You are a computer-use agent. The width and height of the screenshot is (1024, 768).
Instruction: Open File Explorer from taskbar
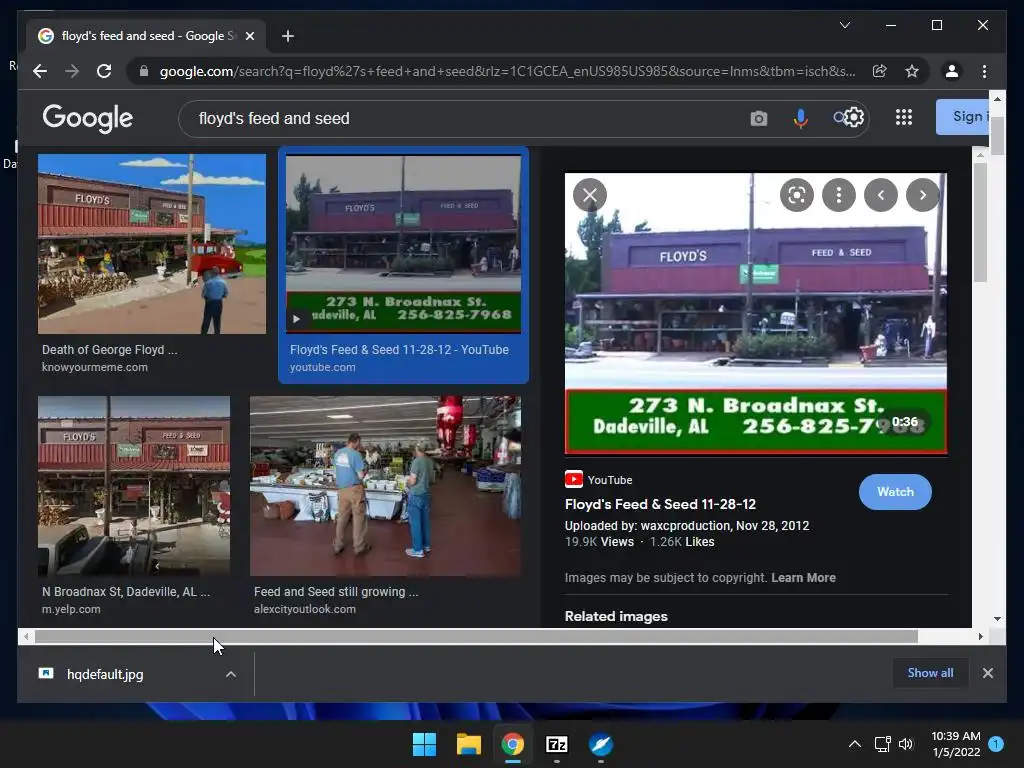[468, 744]
